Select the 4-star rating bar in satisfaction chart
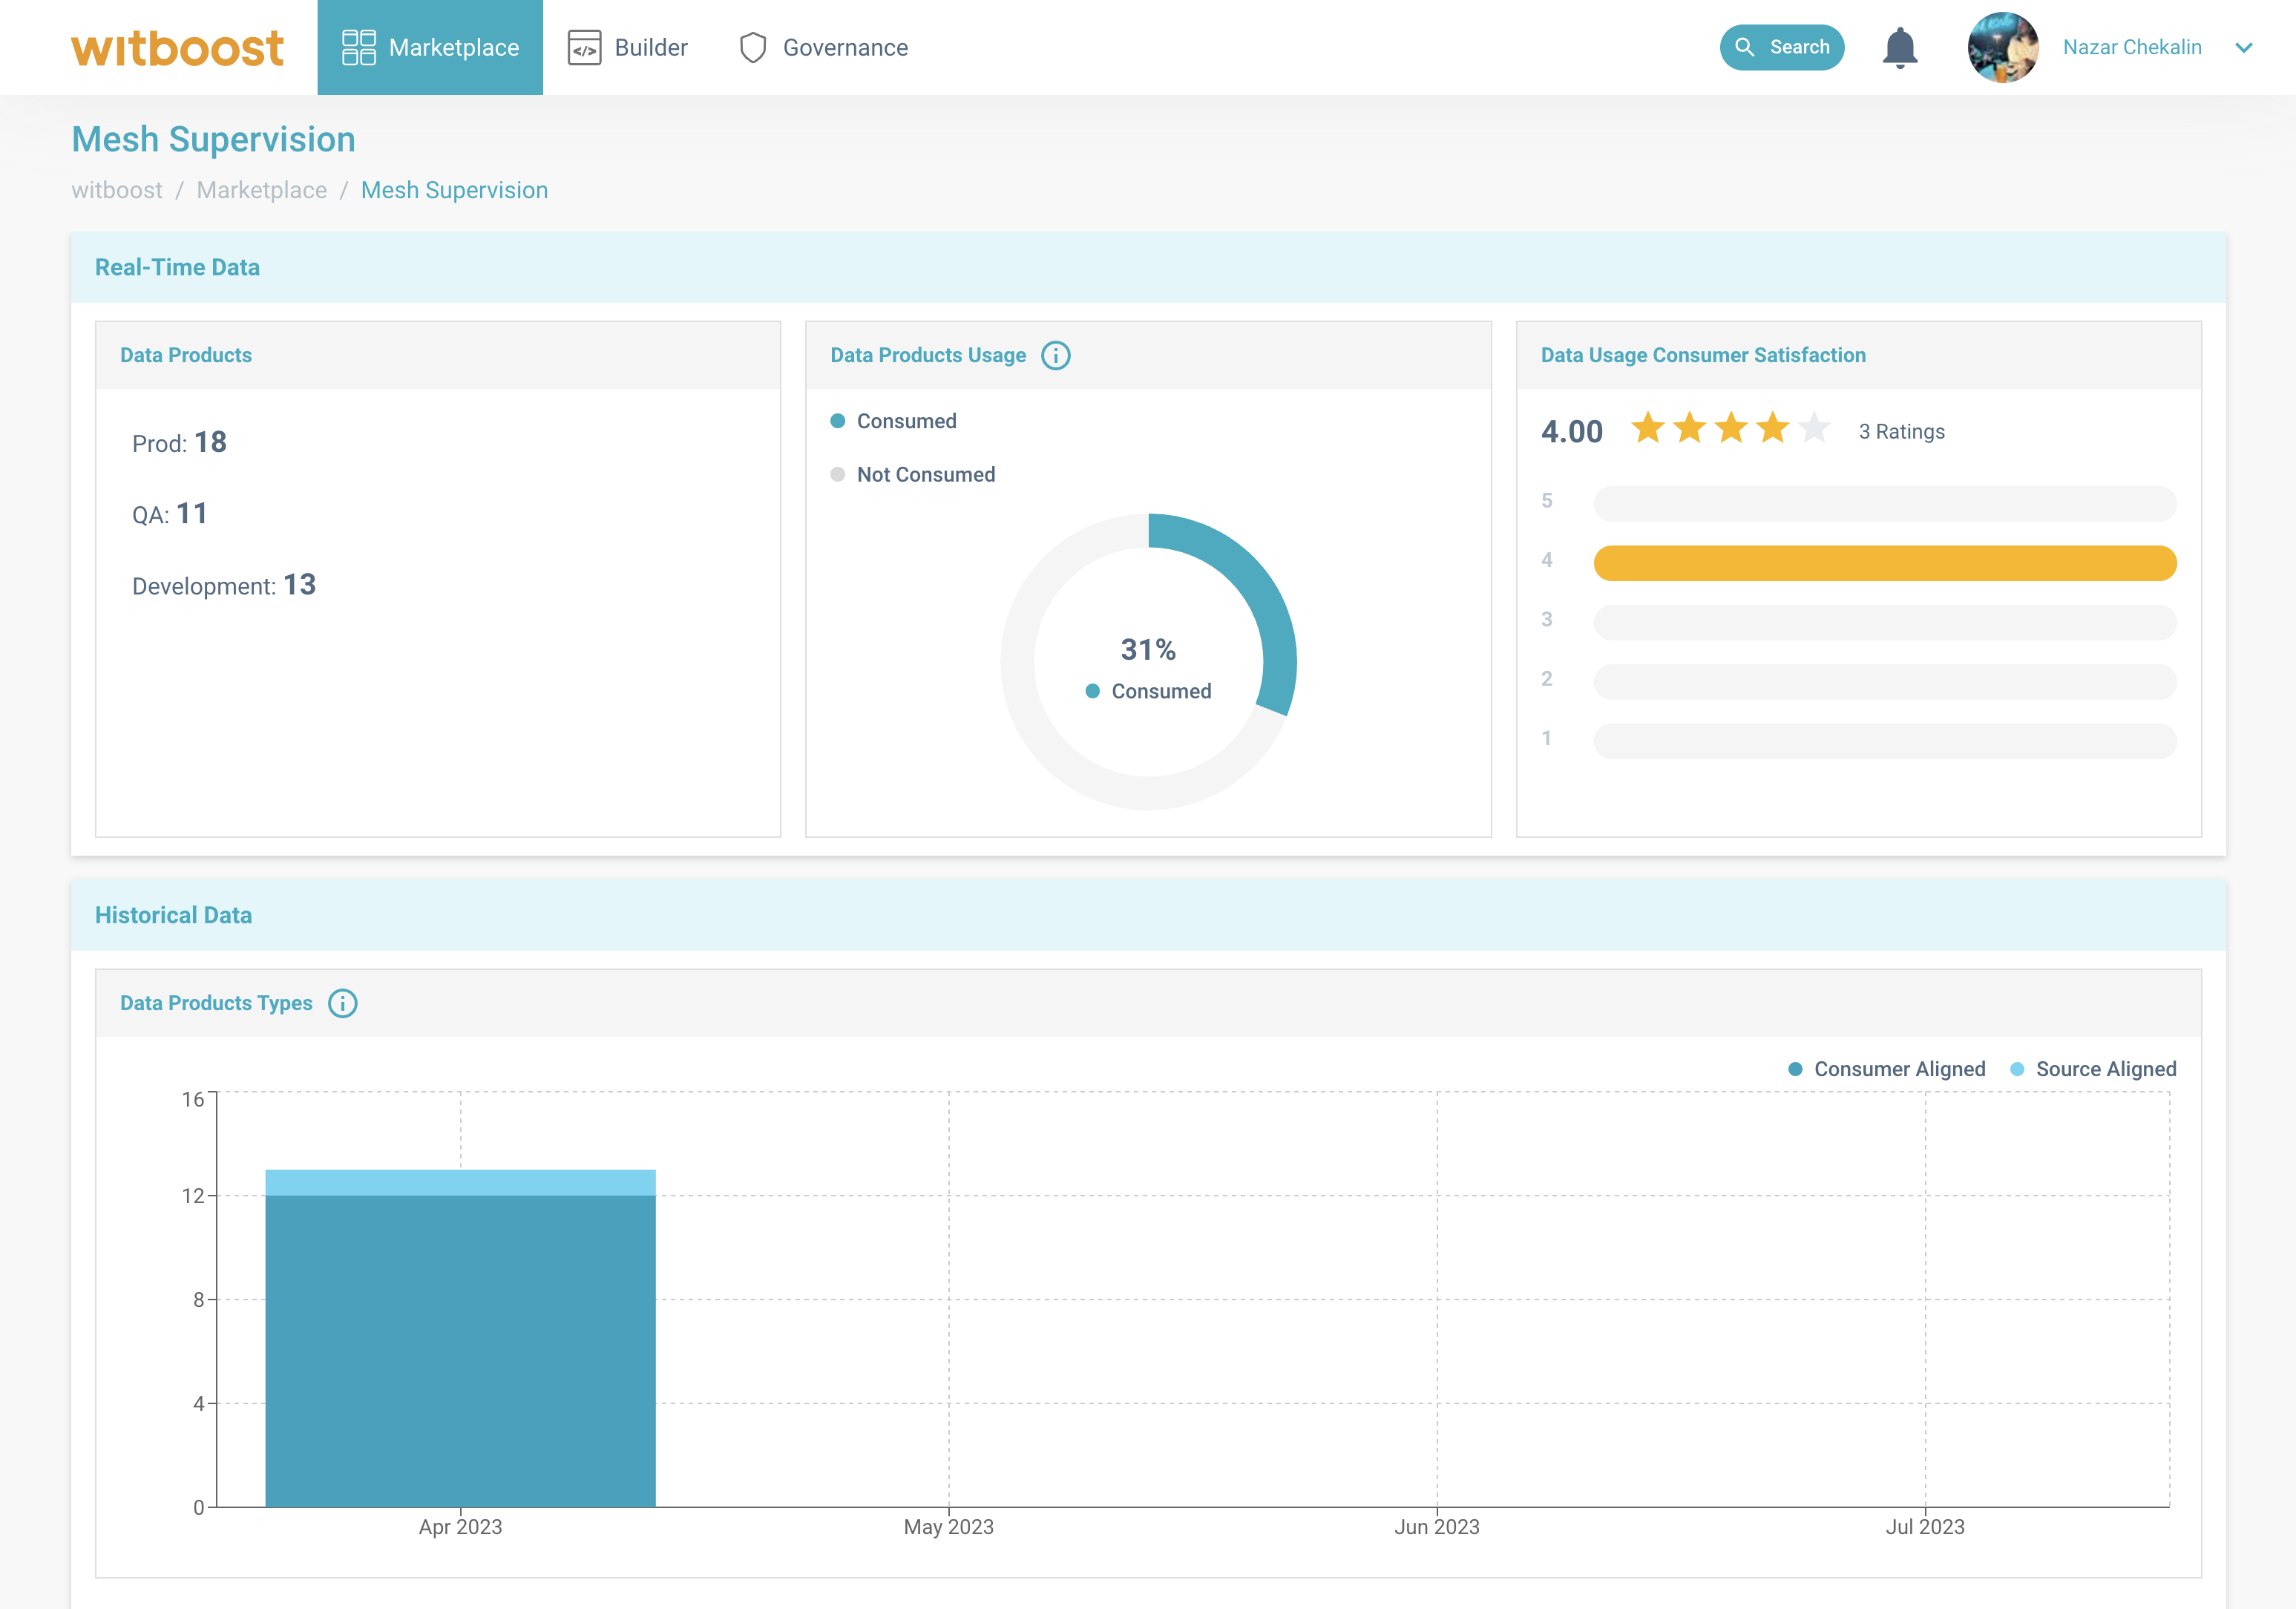Screen dimensions: 2296x1609 (1884, 562)
